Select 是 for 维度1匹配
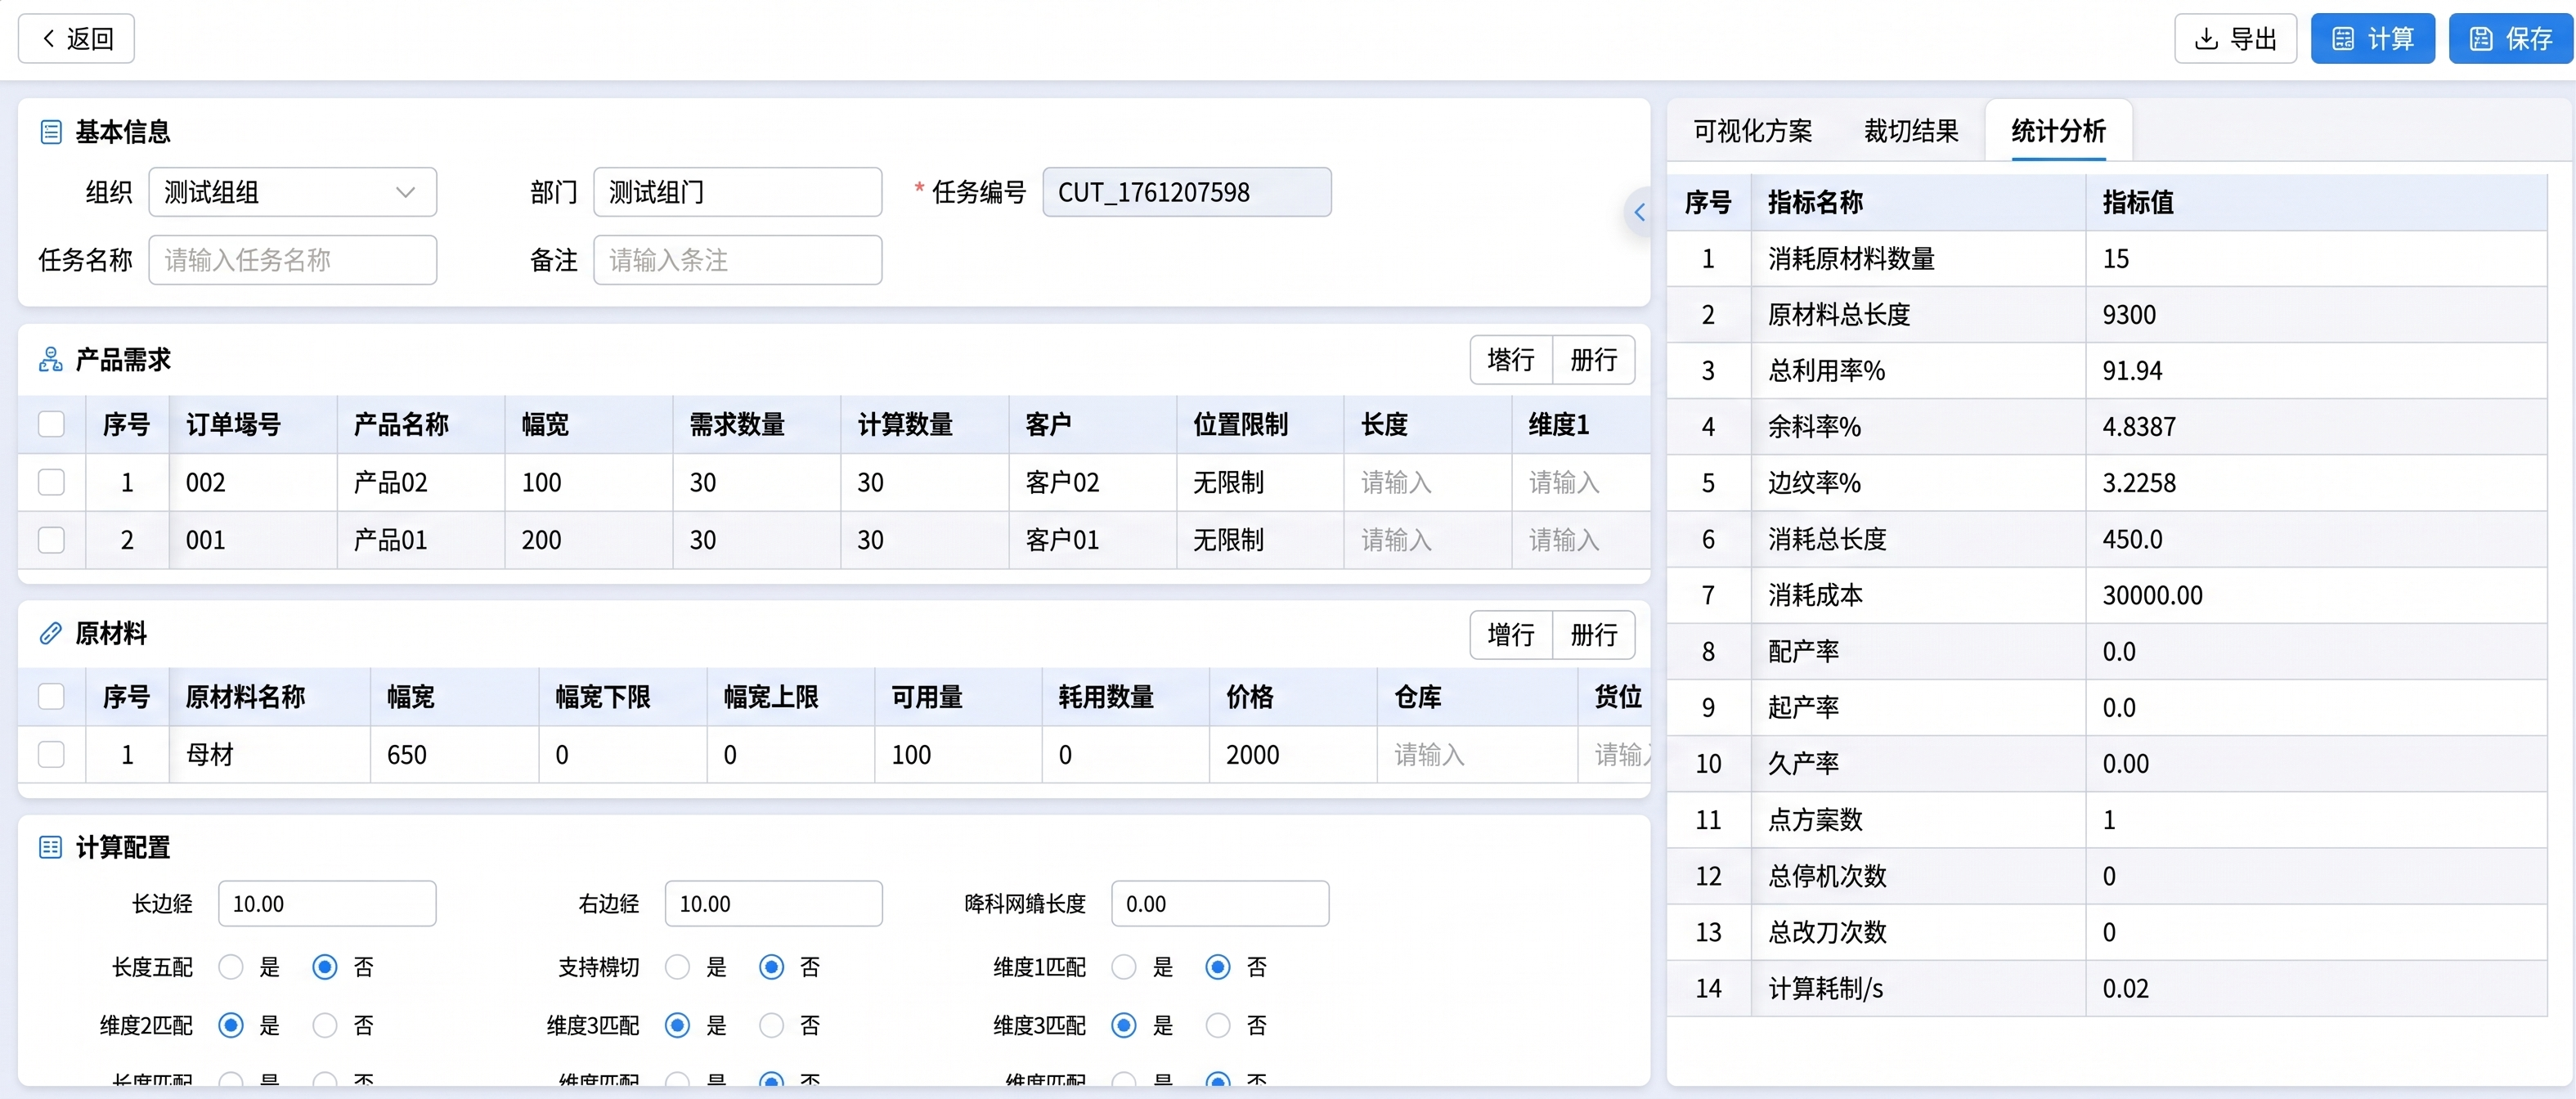 click(x=1125, y=967)
